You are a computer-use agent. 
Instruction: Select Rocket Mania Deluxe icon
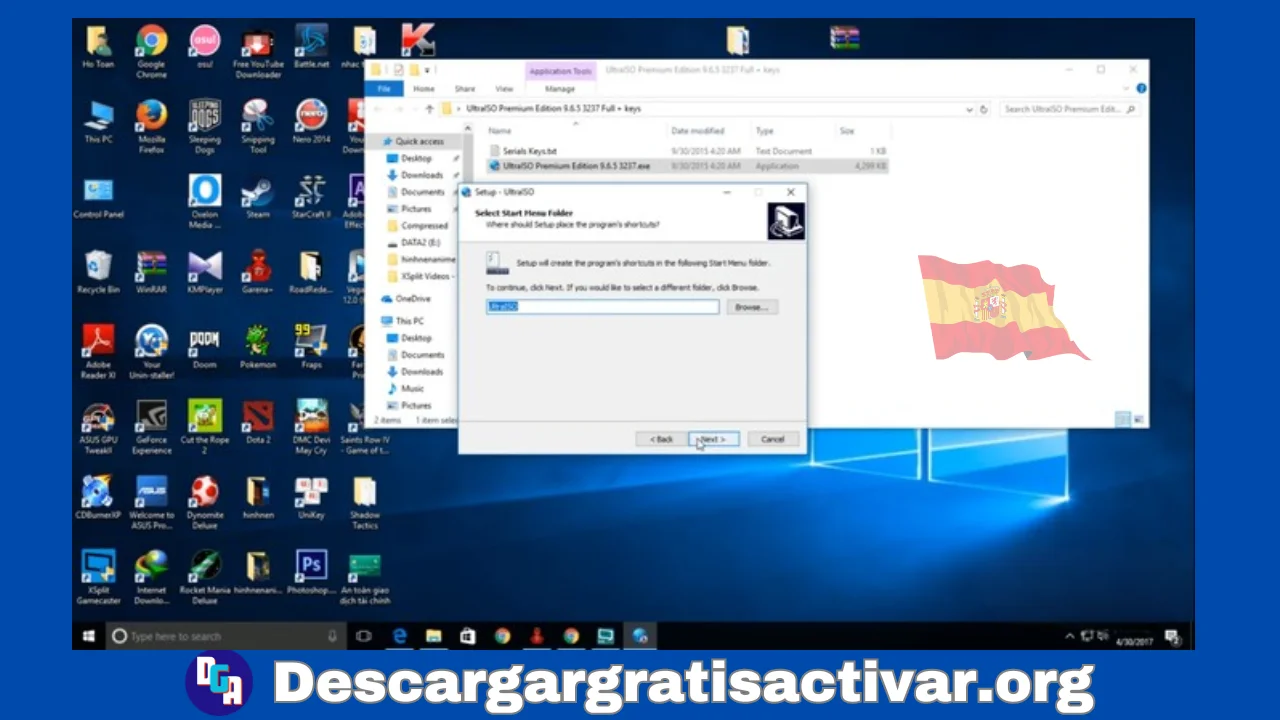205,577
